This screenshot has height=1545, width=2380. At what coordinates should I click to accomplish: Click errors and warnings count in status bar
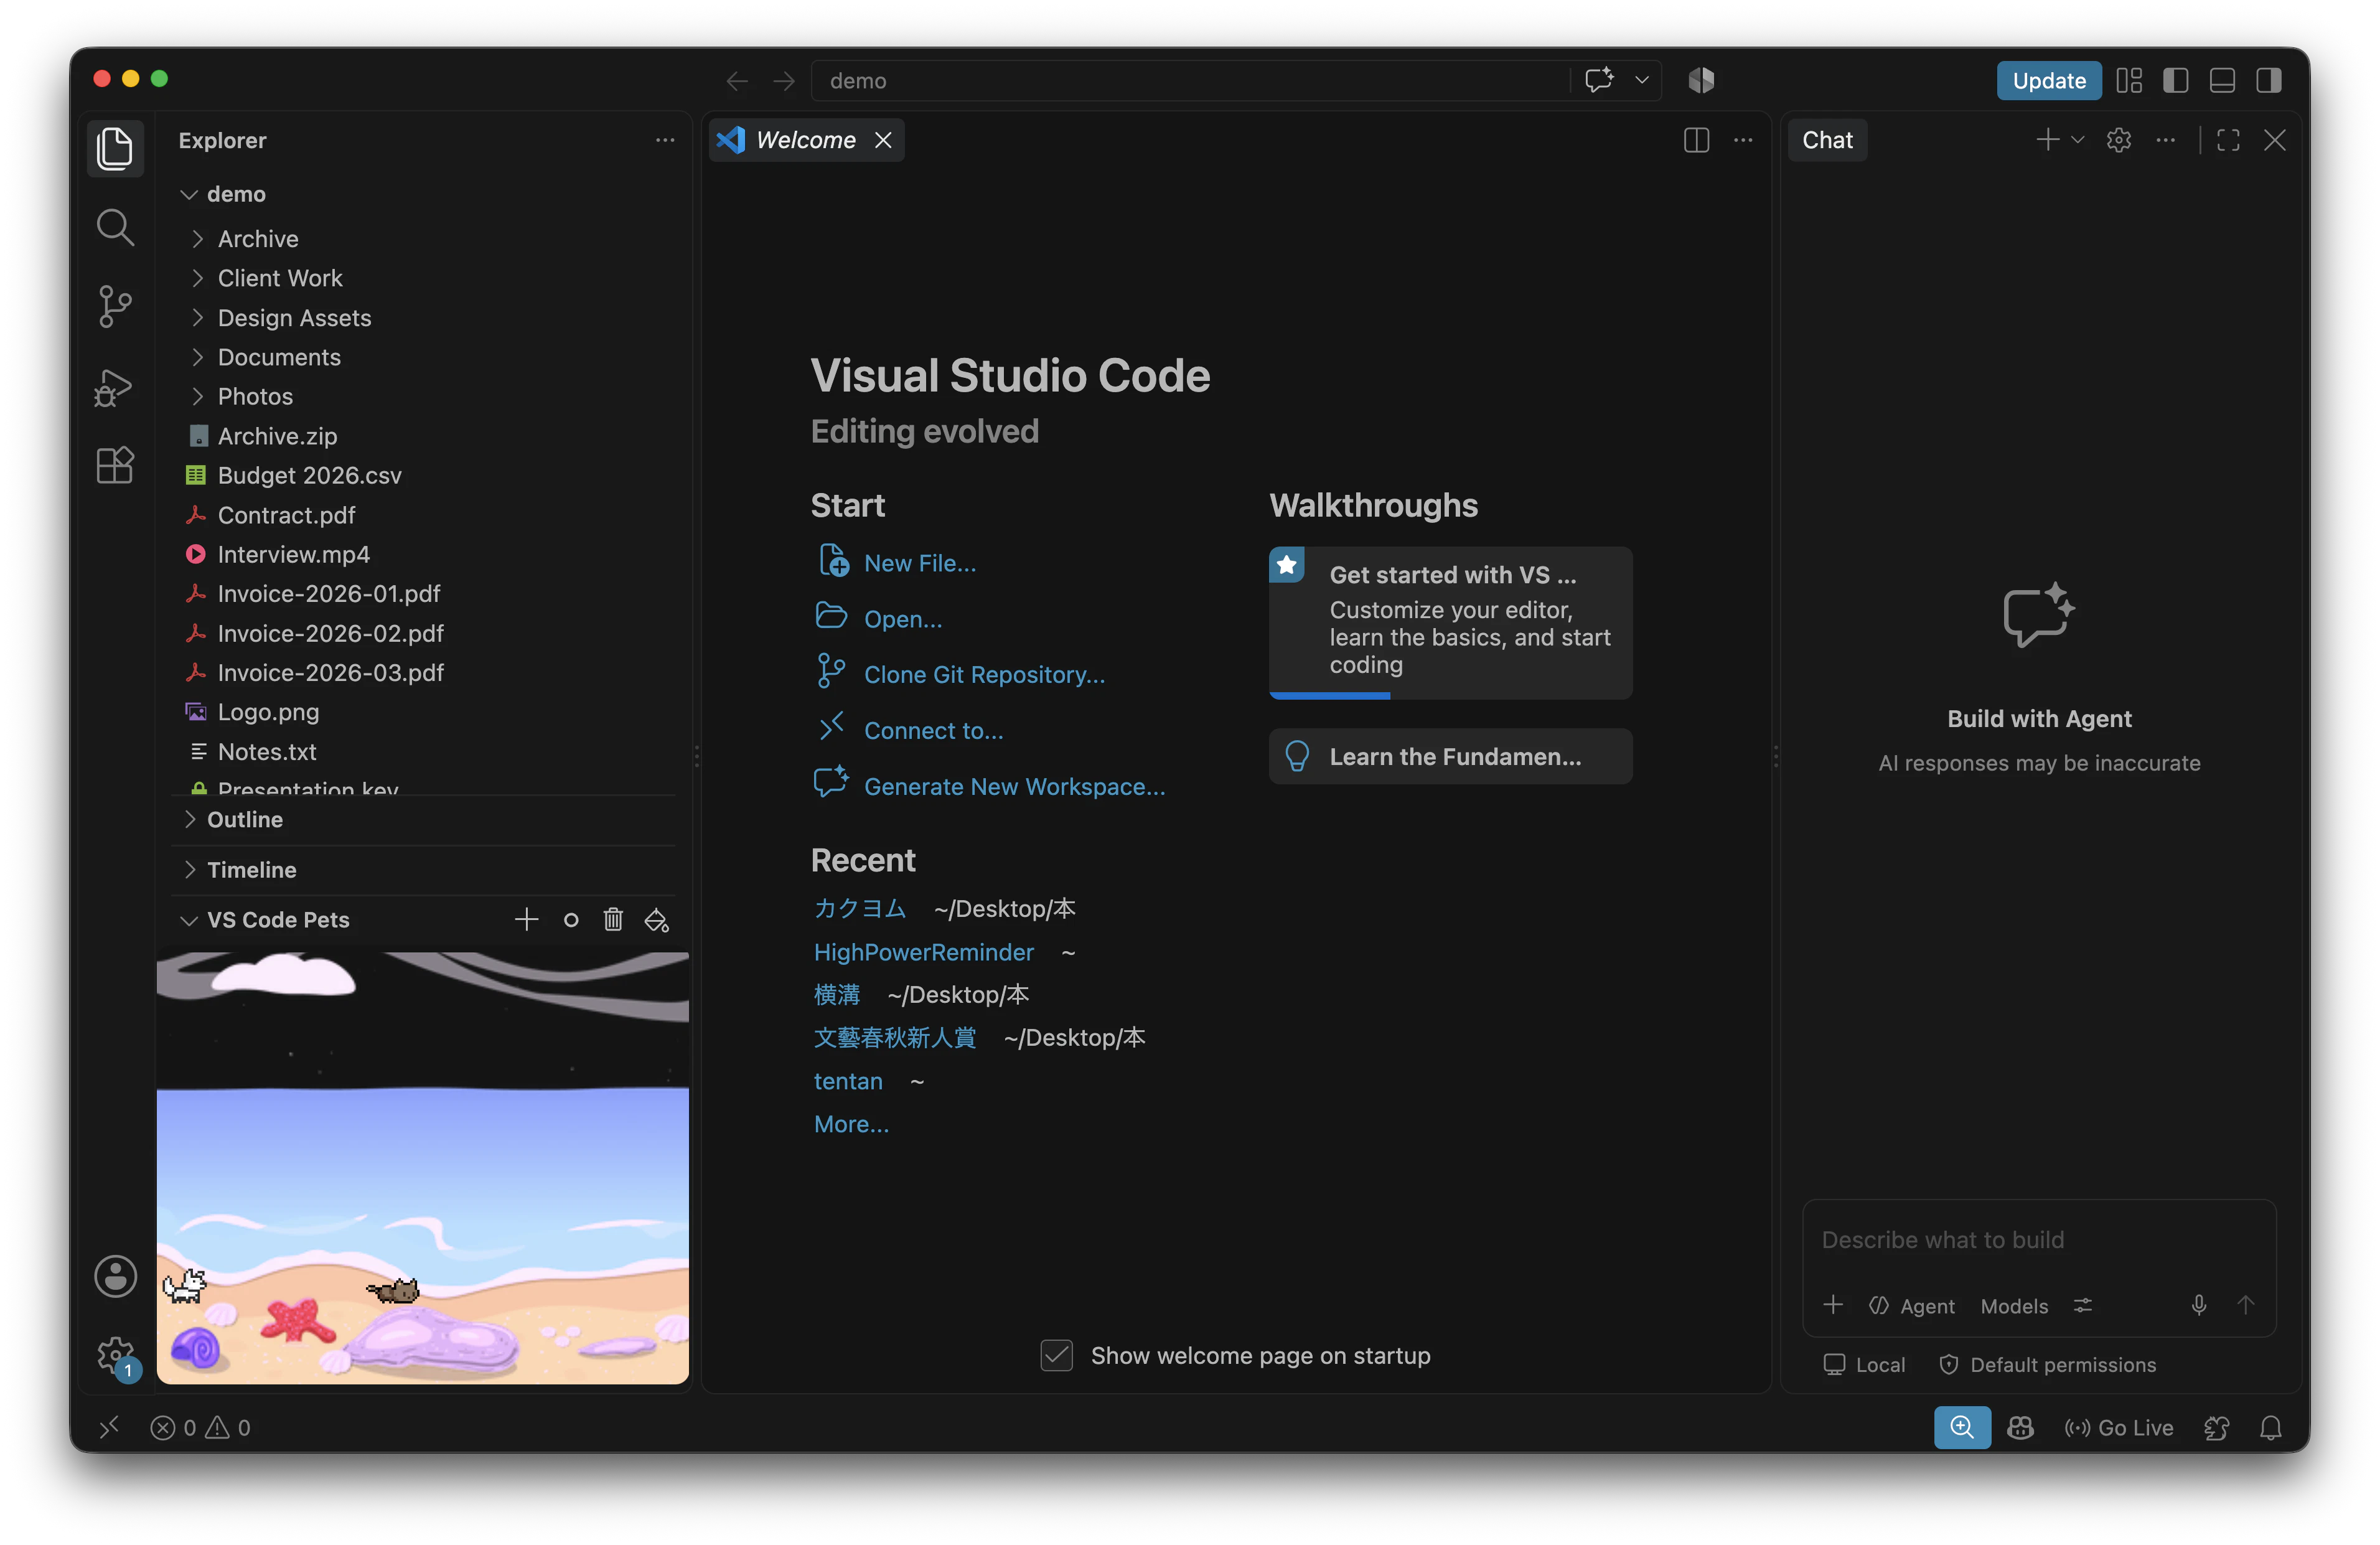(x=200, y=1427)
